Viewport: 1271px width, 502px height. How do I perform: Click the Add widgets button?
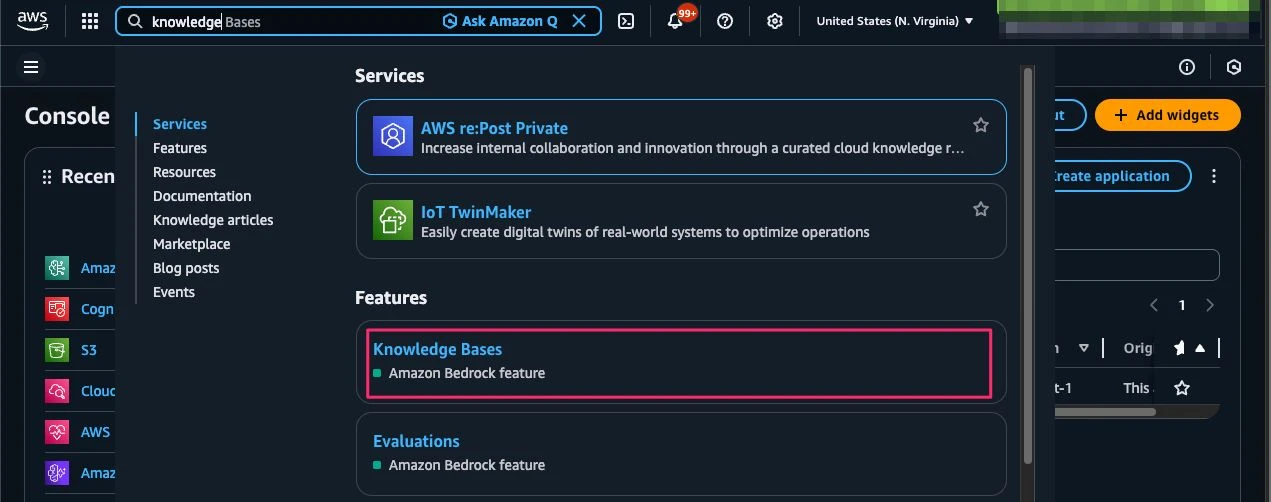pyautogui.click(x=1167, y=115)
